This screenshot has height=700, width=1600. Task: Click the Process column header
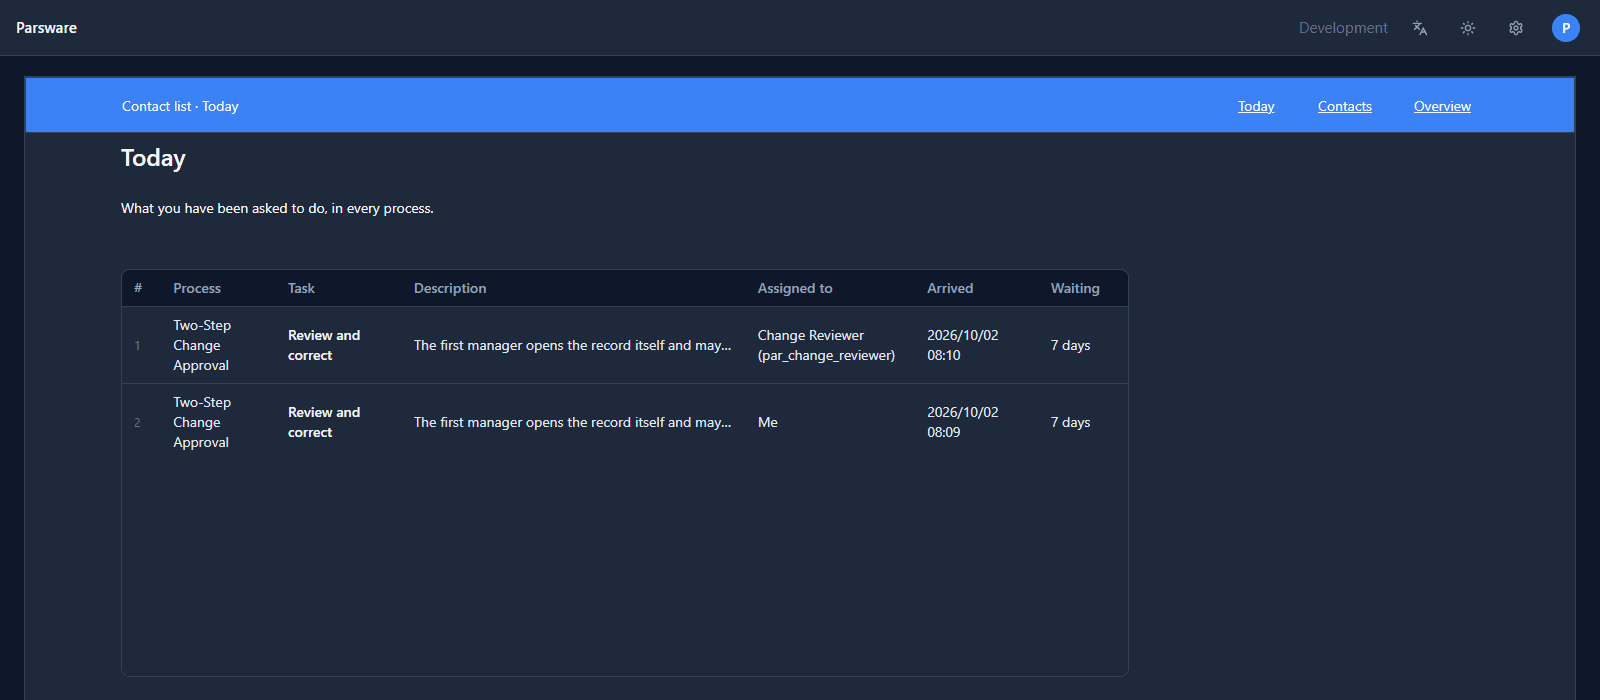197,288
